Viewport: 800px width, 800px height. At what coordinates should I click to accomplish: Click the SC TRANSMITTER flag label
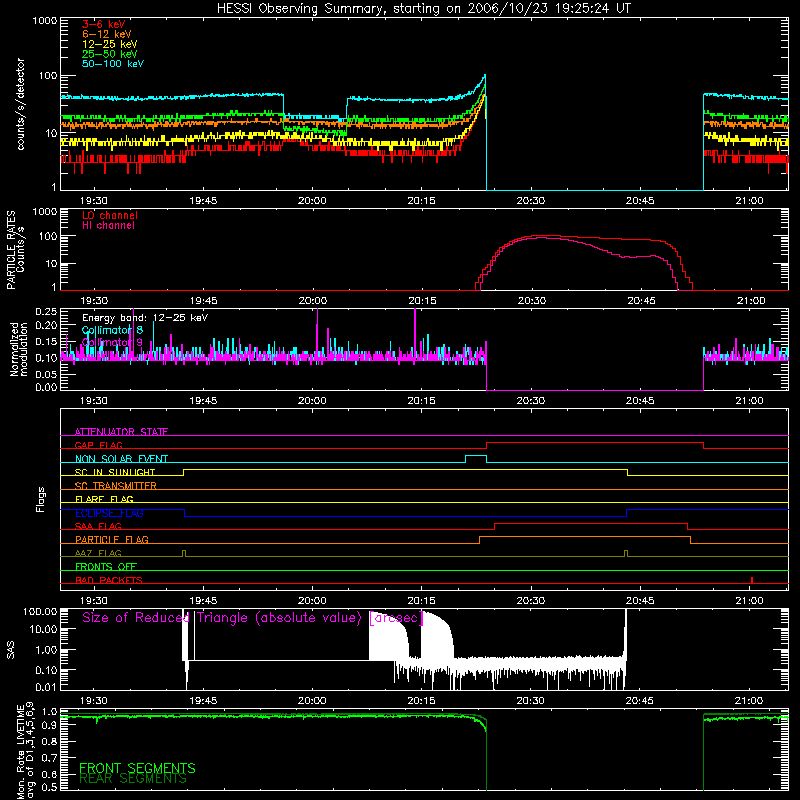(x=116, y=486)
